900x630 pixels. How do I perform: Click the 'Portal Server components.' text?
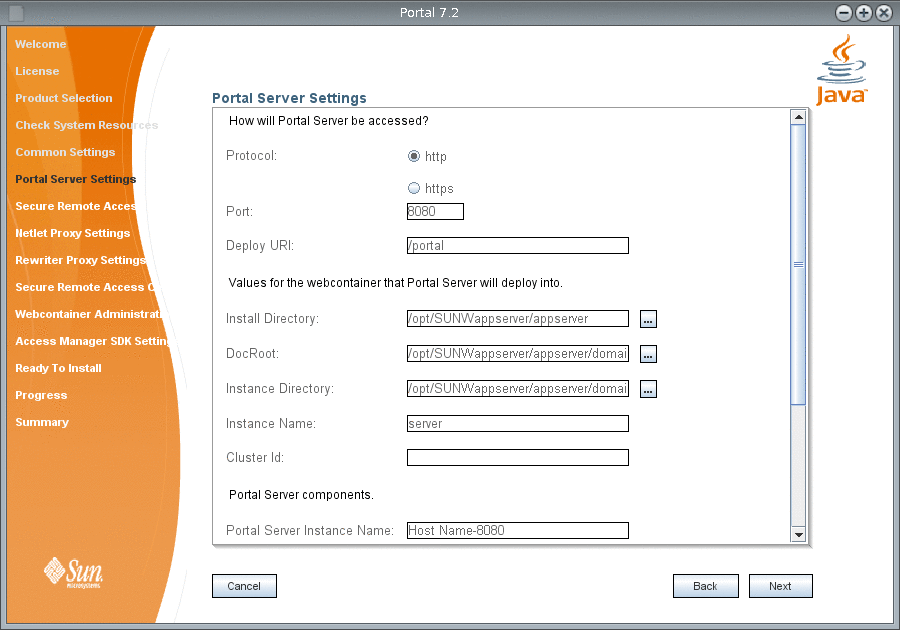point(301,495)
